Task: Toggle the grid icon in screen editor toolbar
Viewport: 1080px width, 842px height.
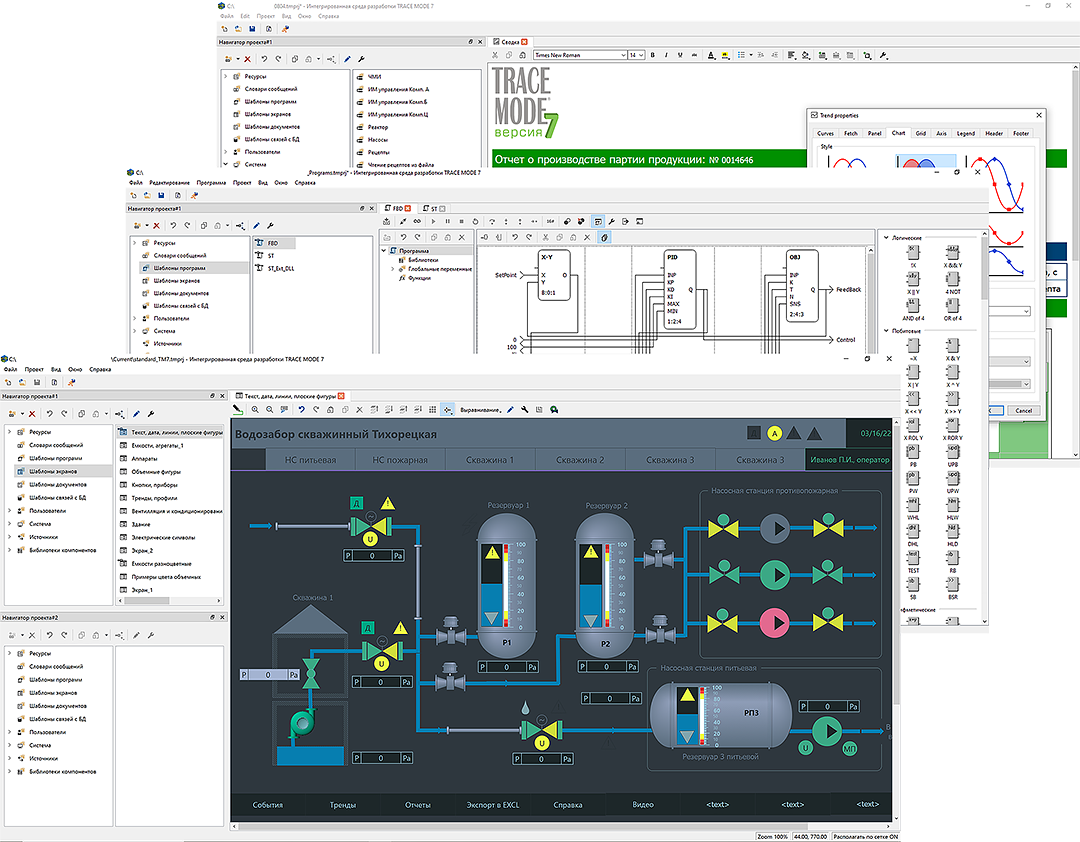Action: (433, 409)
